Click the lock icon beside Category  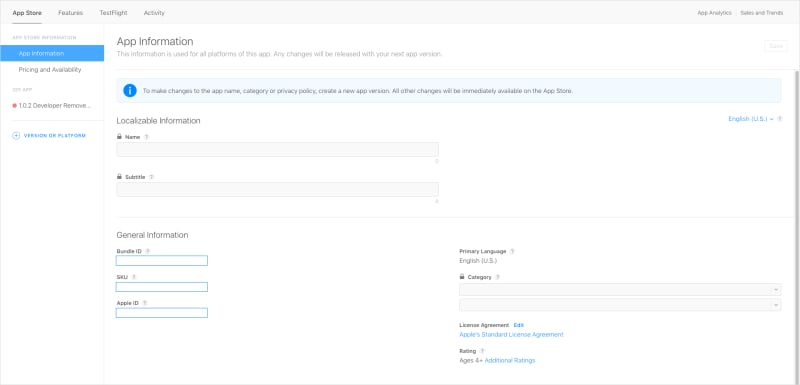point(462,276)
